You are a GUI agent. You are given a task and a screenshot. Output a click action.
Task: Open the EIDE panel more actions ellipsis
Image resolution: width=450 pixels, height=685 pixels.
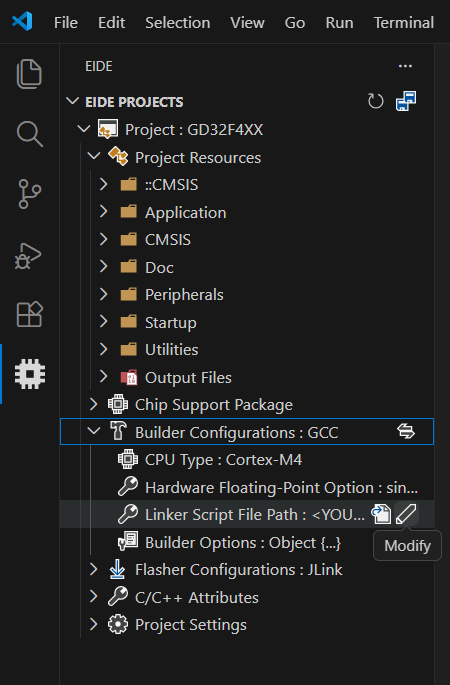pos(405,66)
